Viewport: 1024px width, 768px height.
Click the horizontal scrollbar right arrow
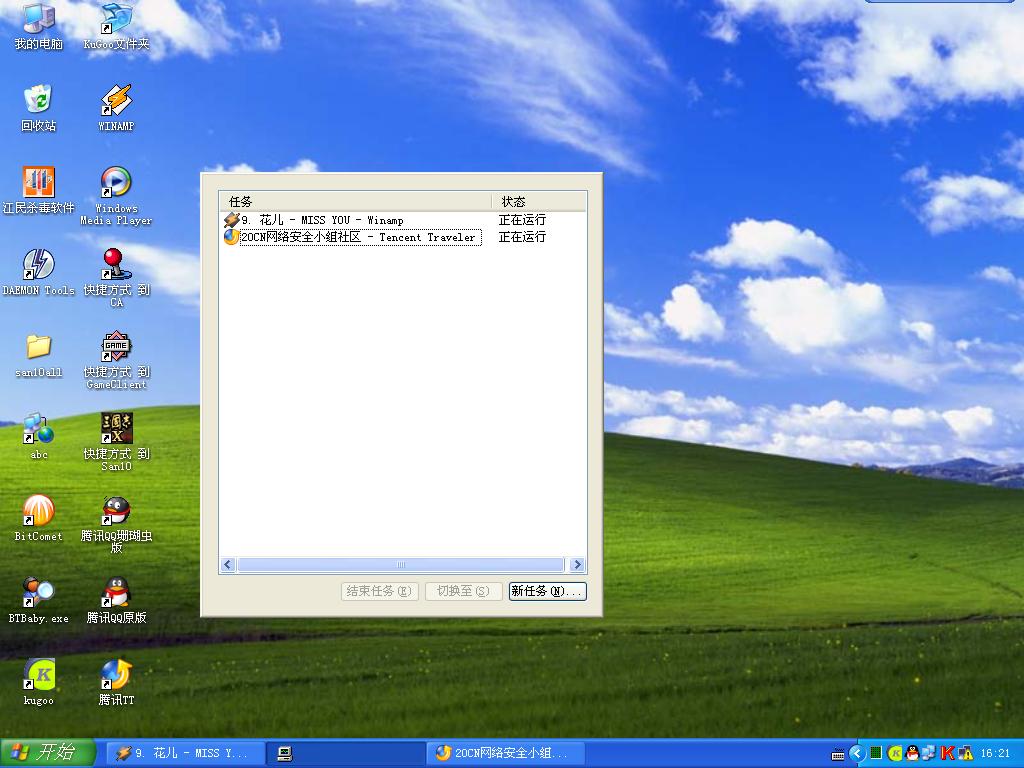coord(577,565)
